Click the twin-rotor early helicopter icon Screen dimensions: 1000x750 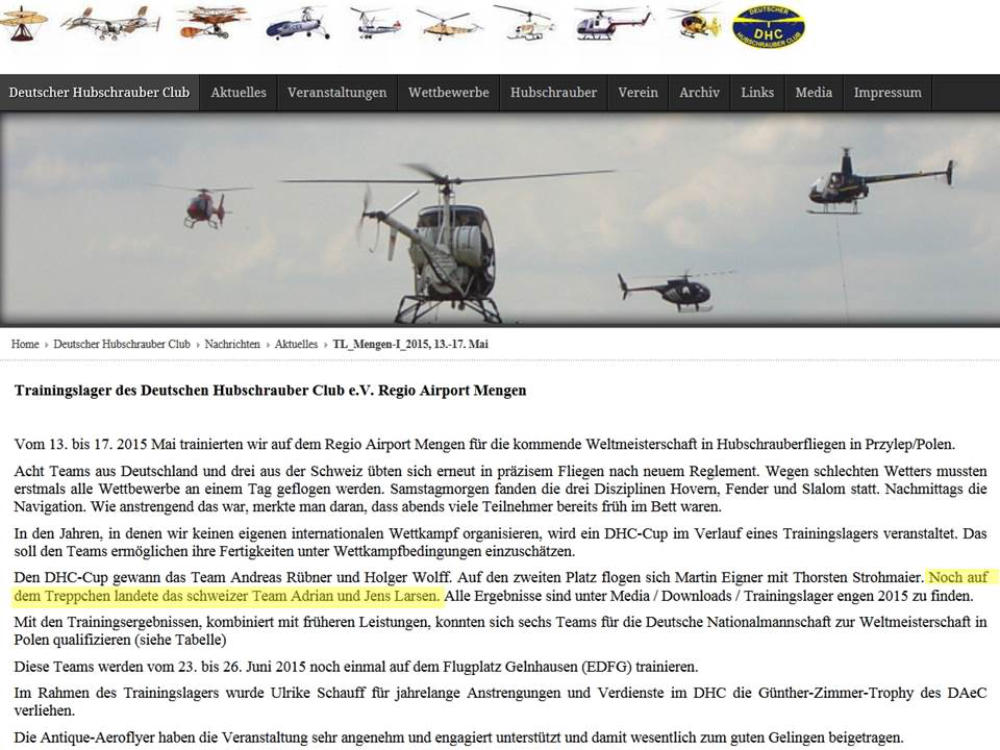click(110, 22)
